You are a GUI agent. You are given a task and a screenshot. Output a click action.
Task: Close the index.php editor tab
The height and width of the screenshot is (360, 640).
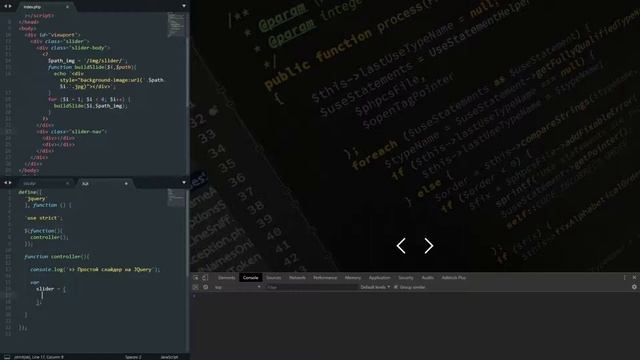(x=67, y=7)
